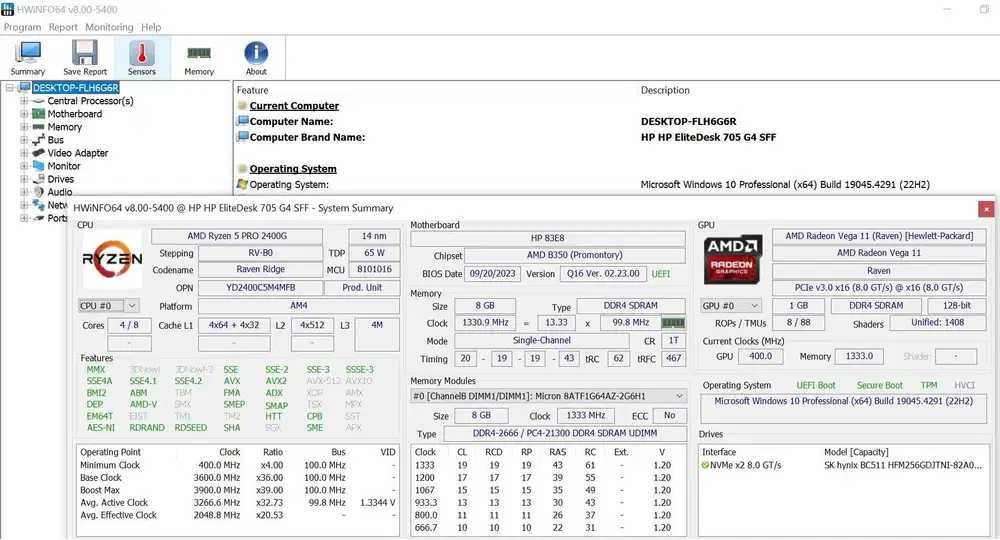Click the TPM label
The width and height of the screenshot is (1000, 540).
[929, 386]
